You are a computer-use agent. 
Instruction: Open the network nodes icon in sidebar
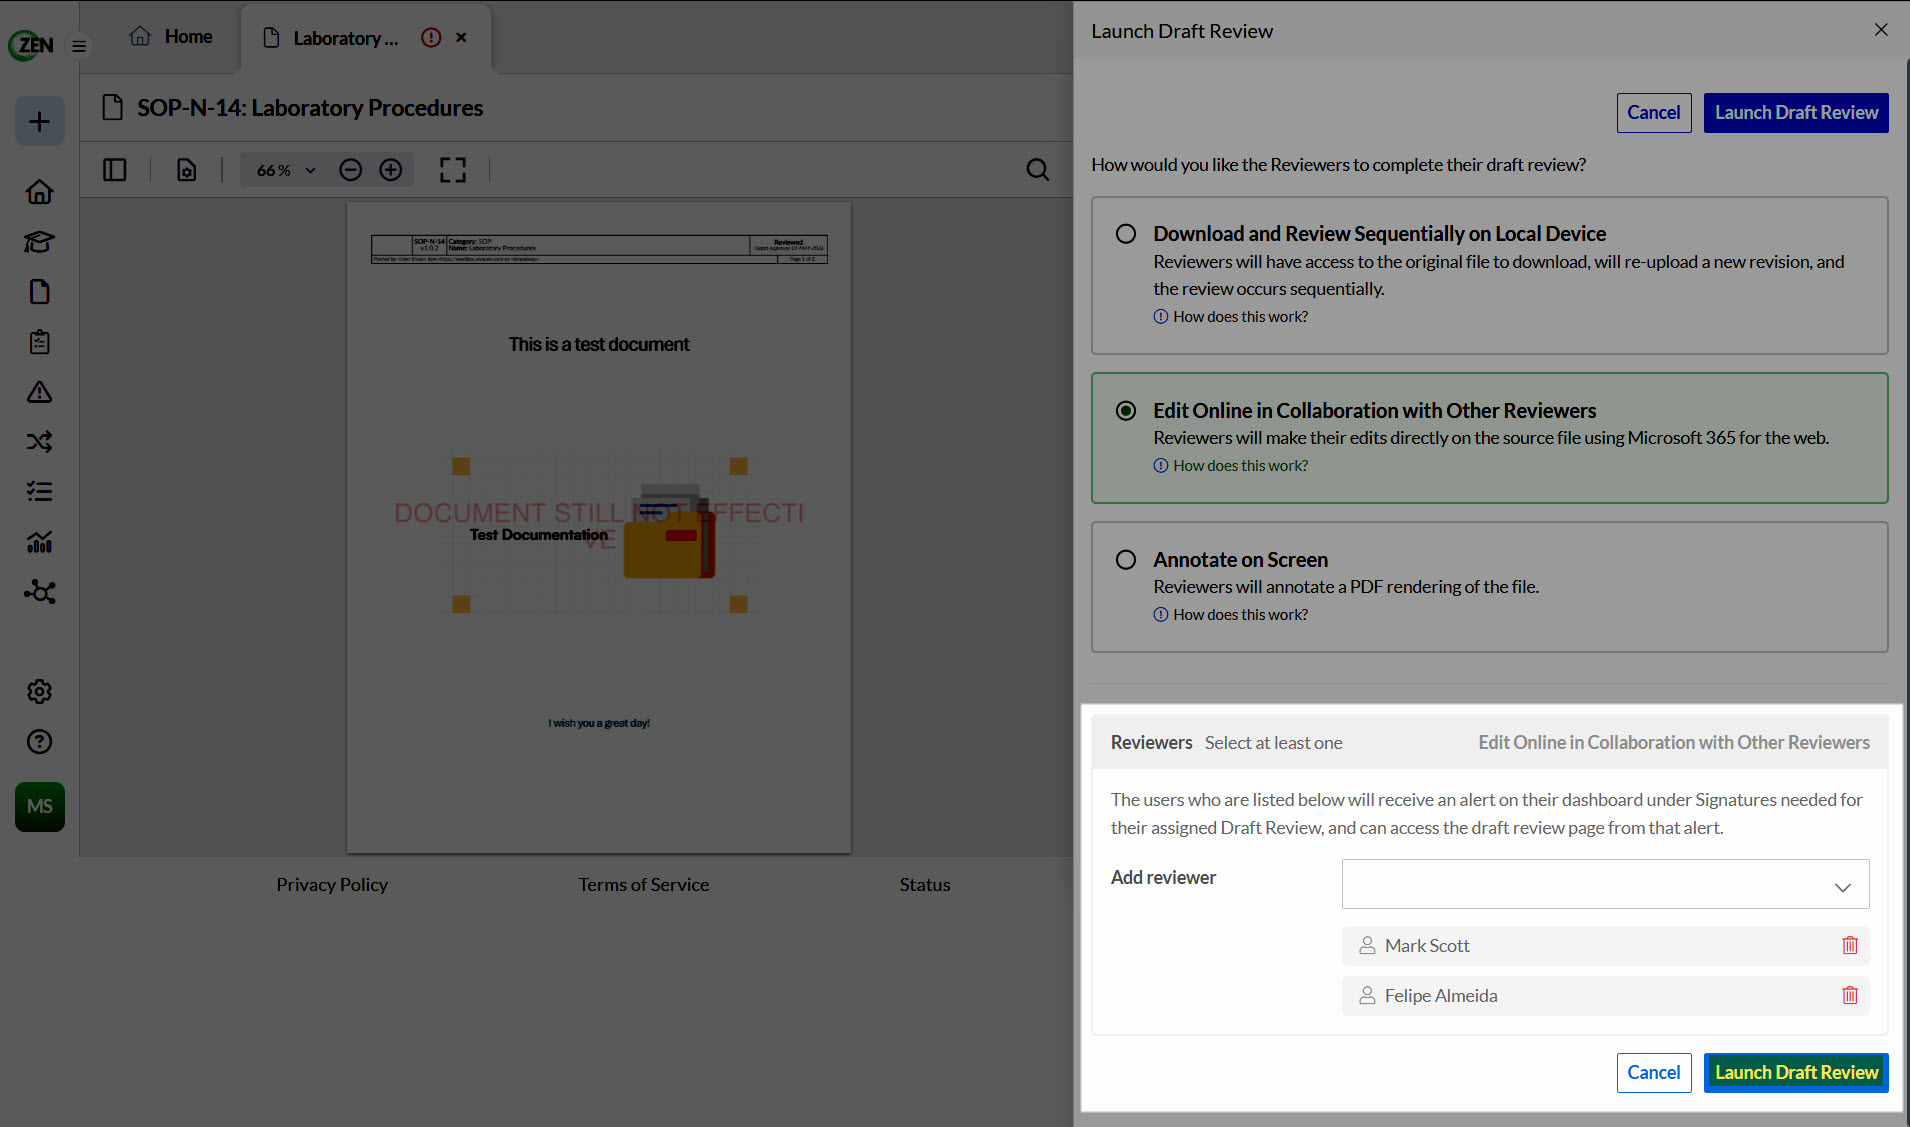pyautogui.click(x=40, y=592)
